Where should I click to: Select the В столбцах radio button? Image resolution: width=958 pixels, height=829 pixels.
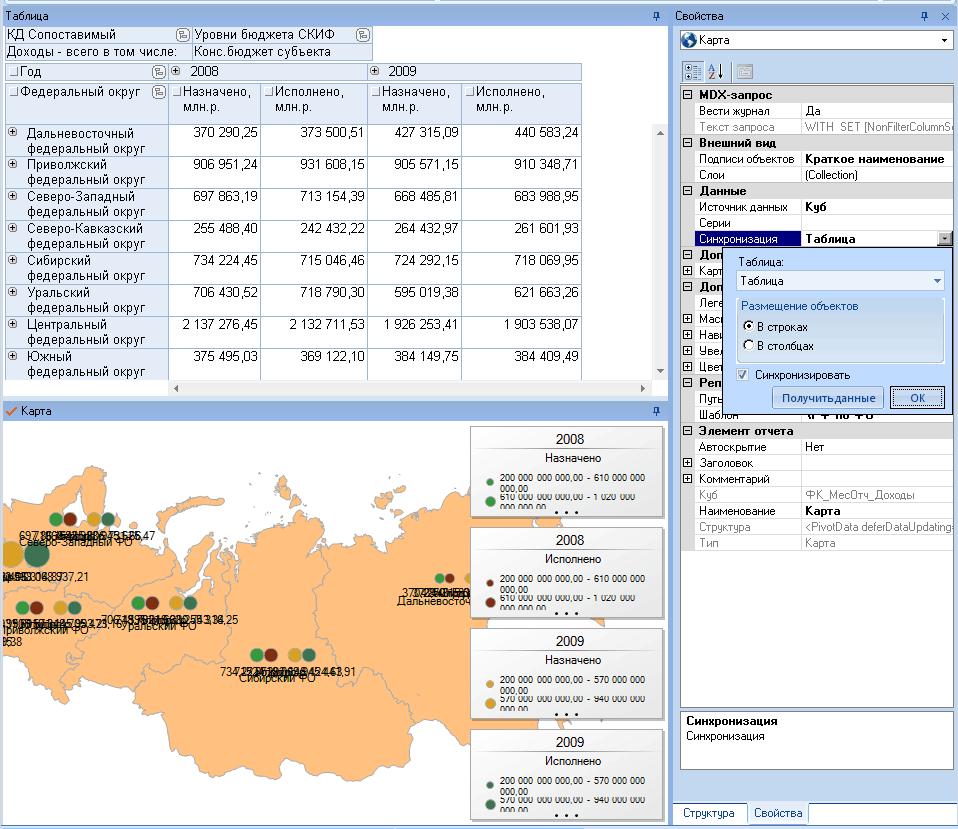[x=748, y=345]
